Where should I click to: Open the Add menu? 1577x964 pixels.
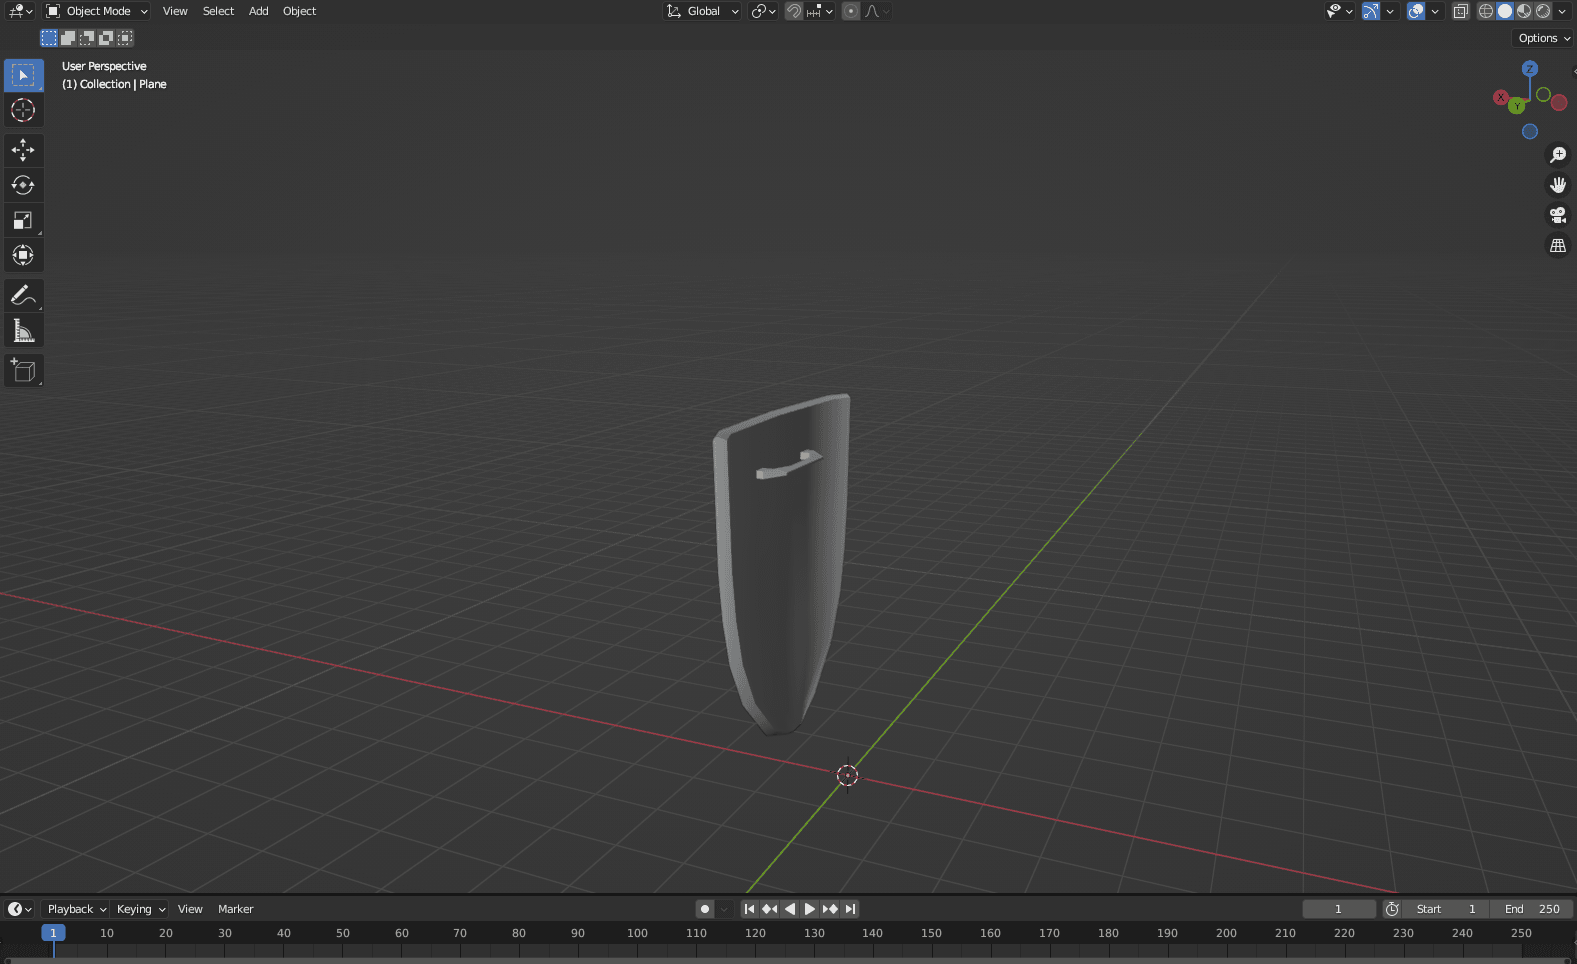258,11
